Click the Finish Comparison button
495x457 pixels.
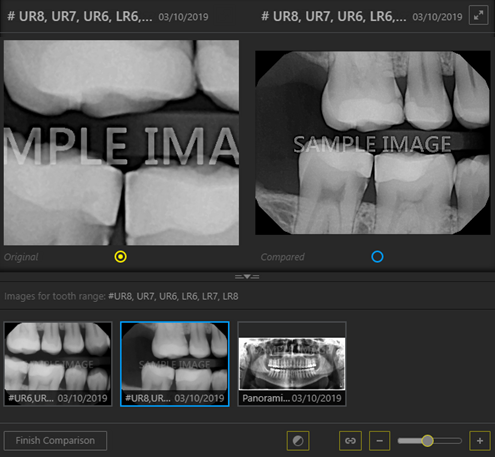(55, 441)
